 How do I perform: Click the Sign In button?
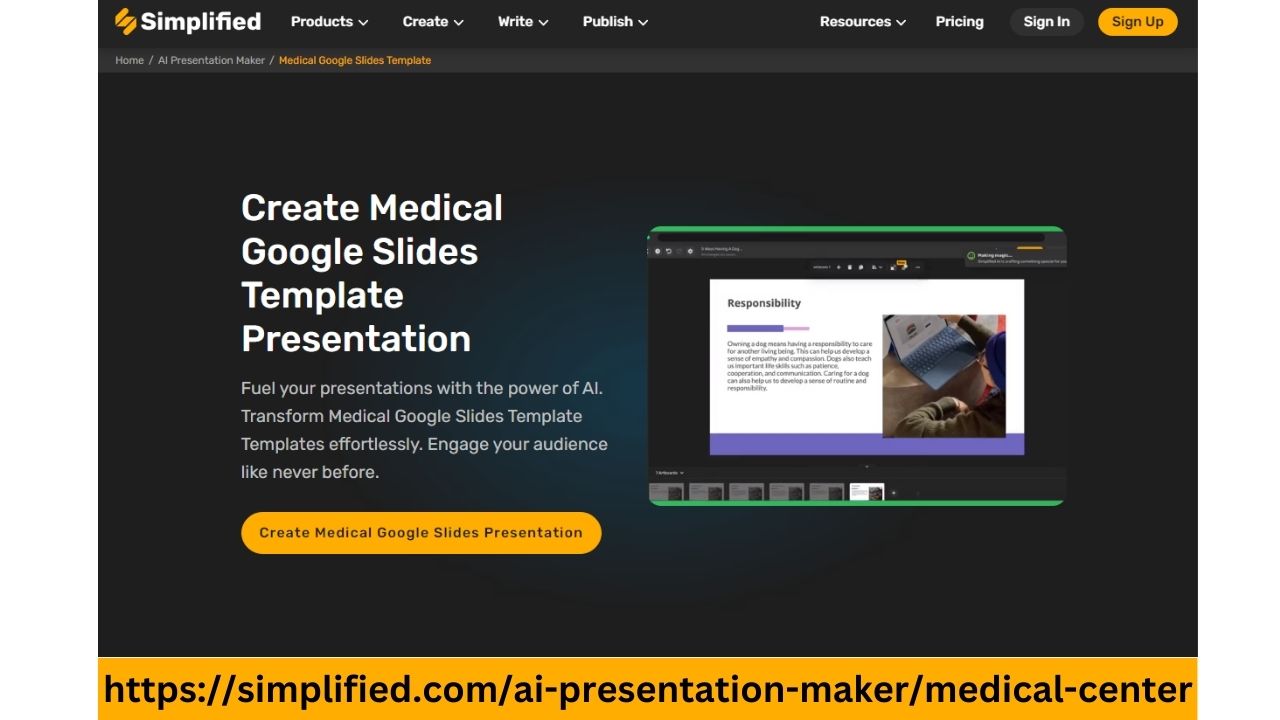click(x=1046, y=21)
